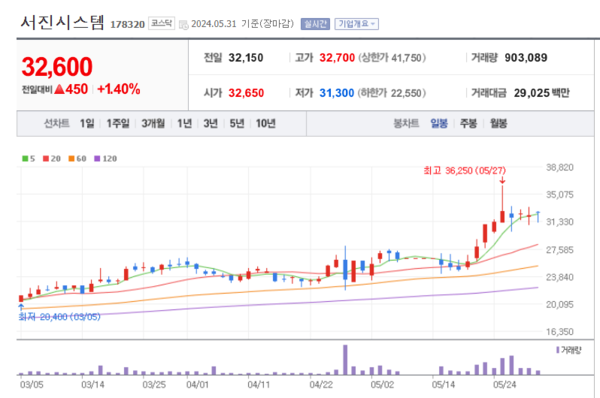This screenshot has width=600, height=398.
Task: Click the red 20-day moving average legend
Action: click(52, 158)
